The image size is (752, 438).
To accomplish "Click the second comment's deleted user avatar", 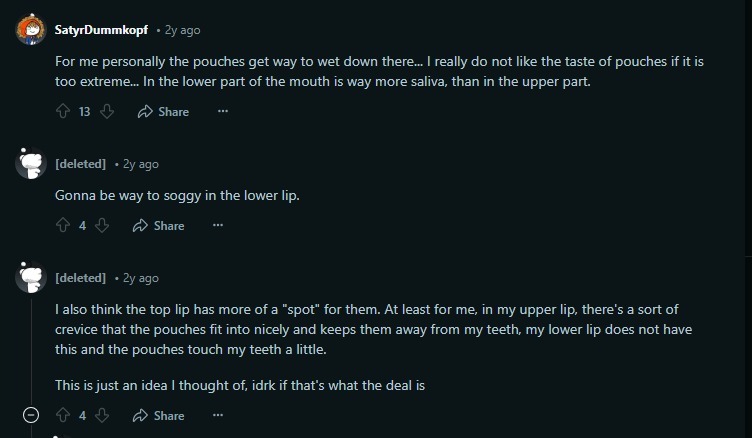I will pyautogui.click(x=31, y=164).
